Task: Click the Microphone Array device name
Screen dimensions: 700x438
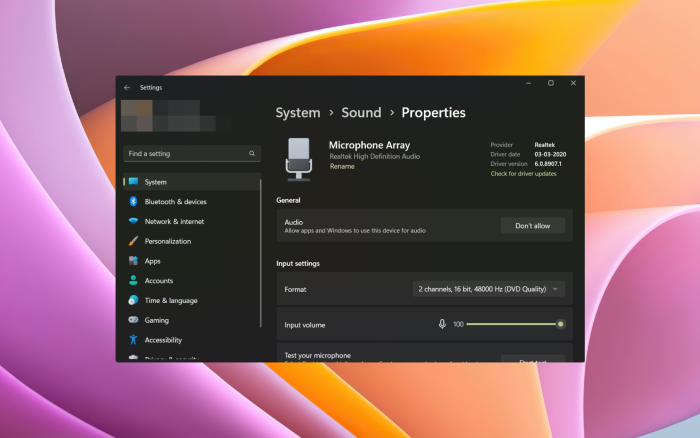Action: tap(369, 145)
